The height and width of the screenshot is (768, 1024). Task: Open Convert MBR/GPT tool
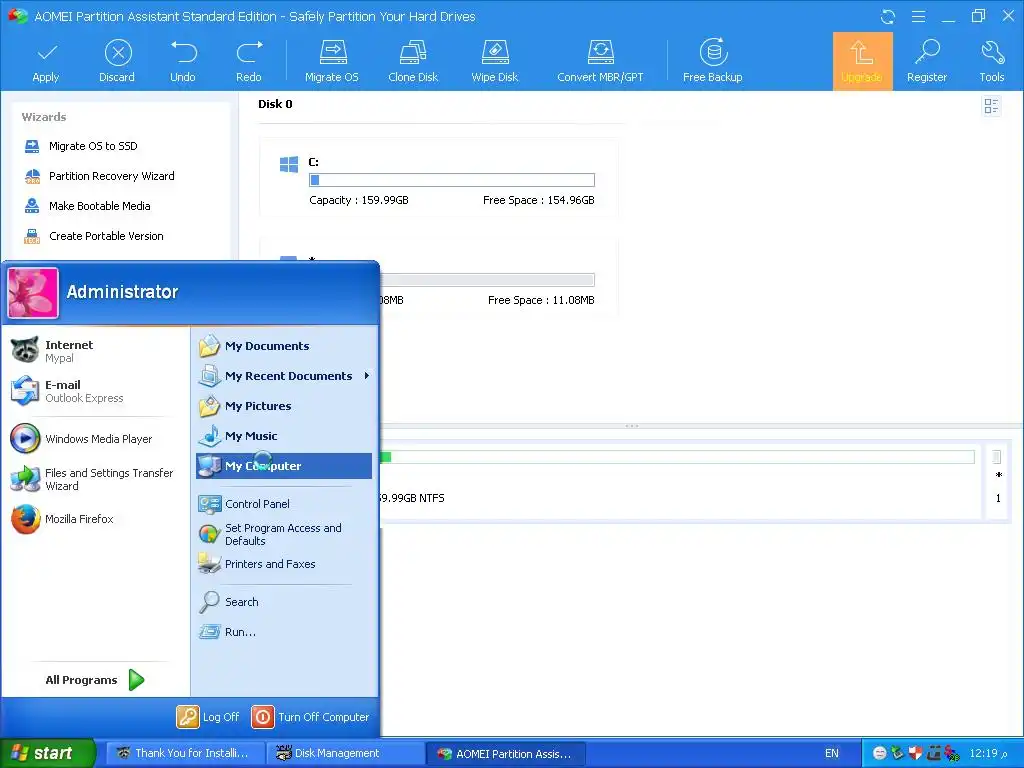point(600,61)
